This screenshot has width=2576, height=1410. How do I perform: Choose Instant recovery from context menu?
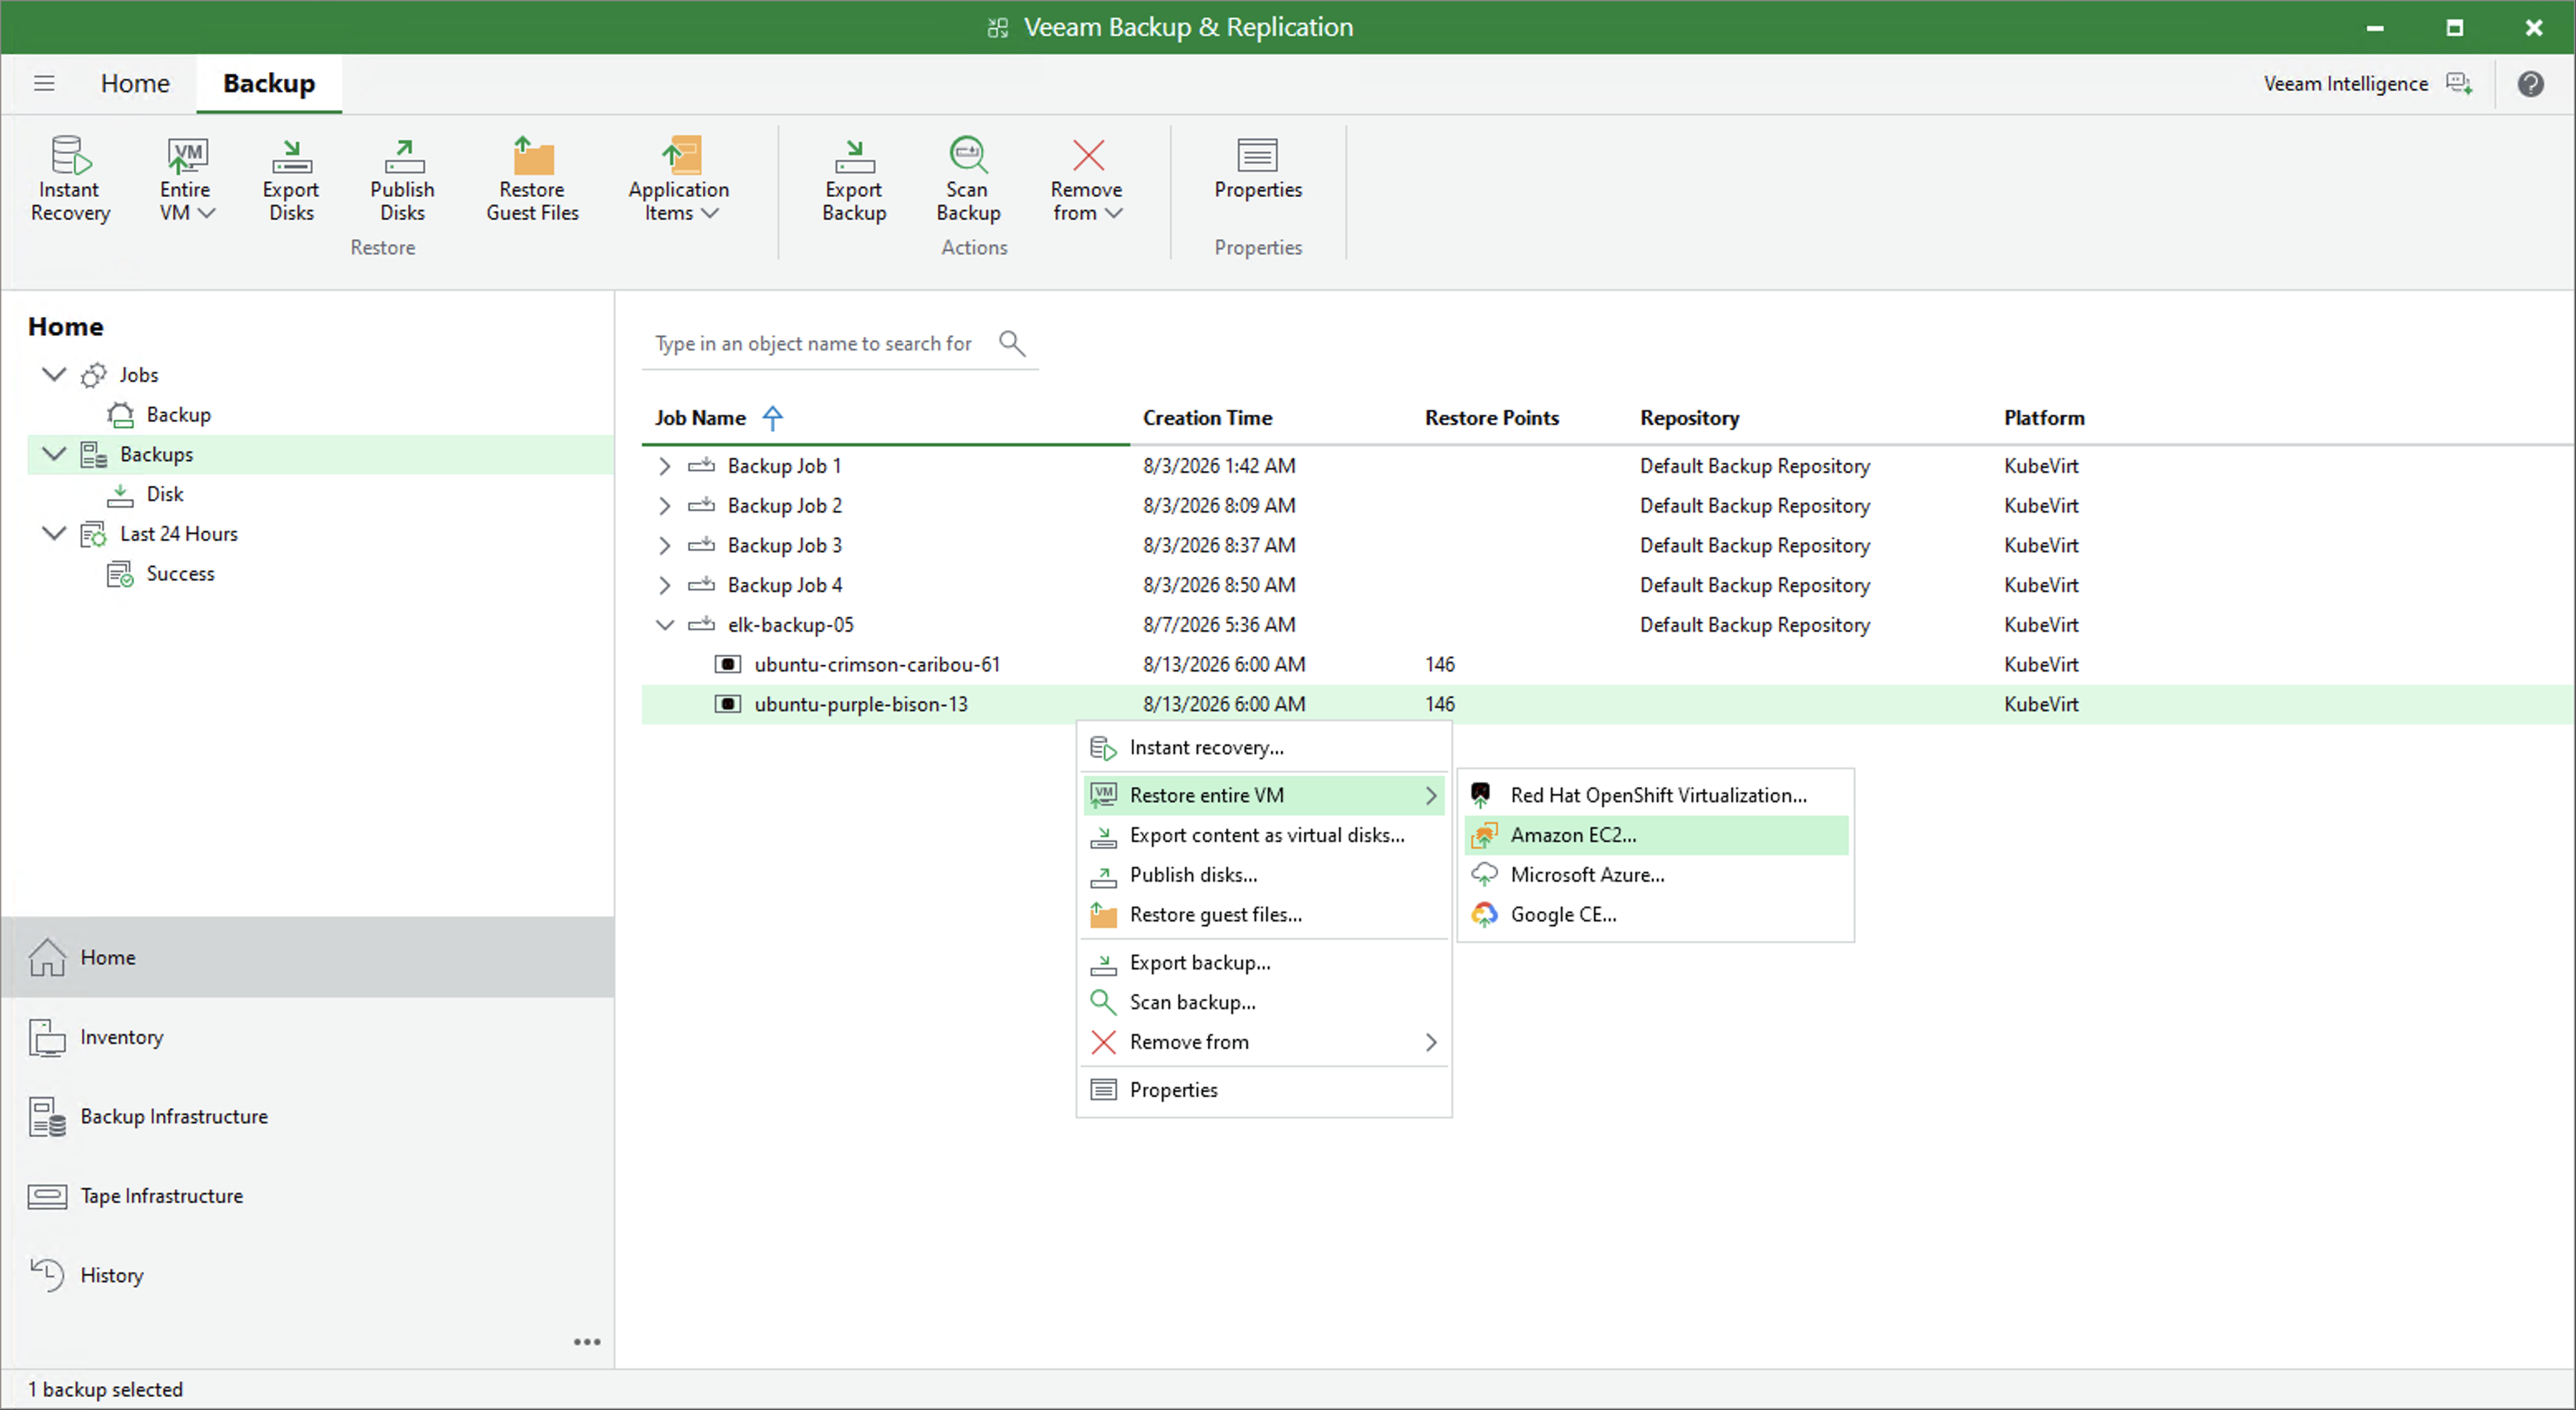tap(1264, 747)
